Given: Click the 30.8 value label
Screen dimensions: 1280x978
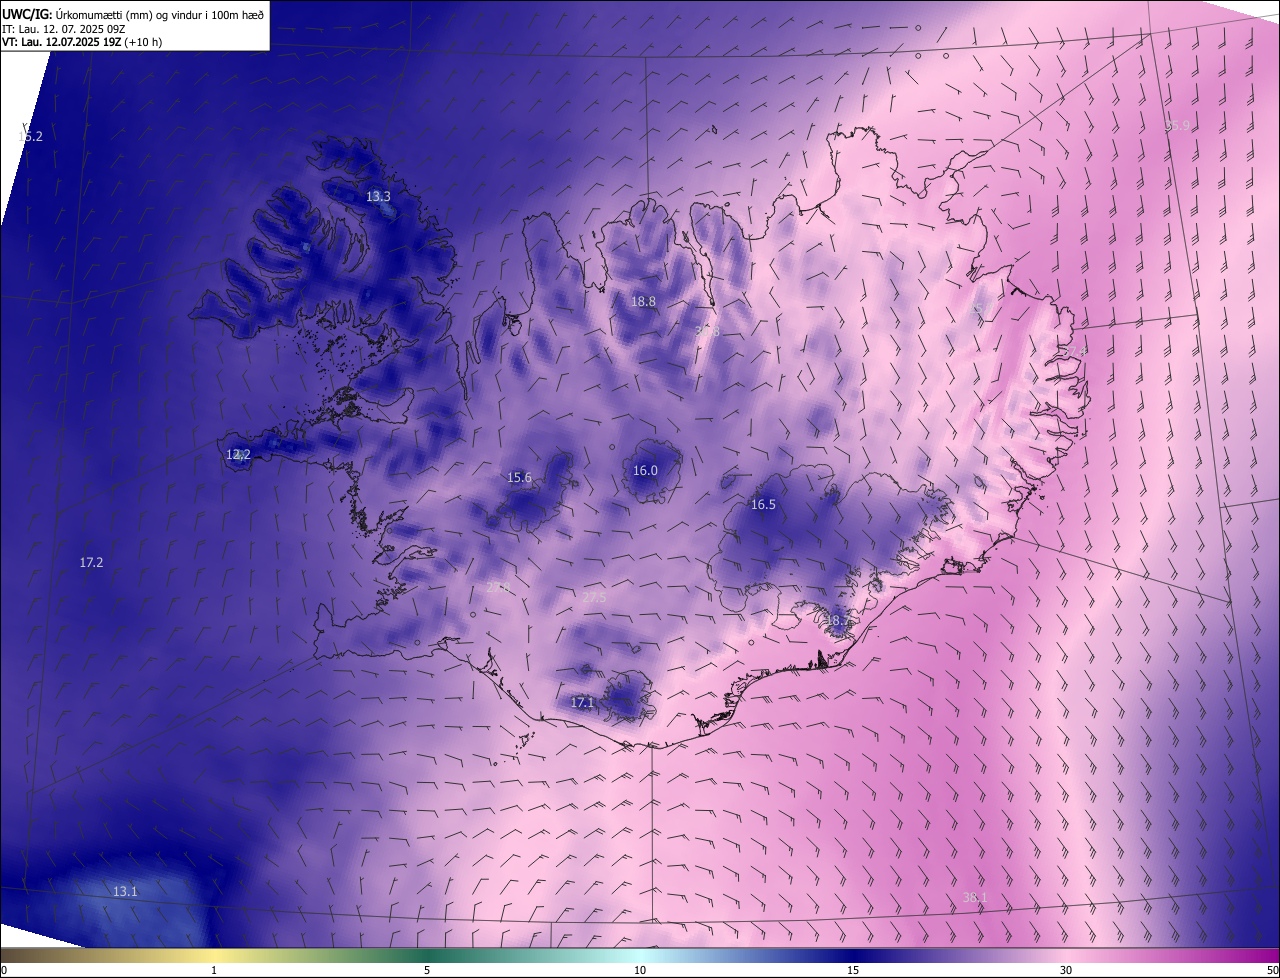Looking at the screenshot, I should 707,331.
